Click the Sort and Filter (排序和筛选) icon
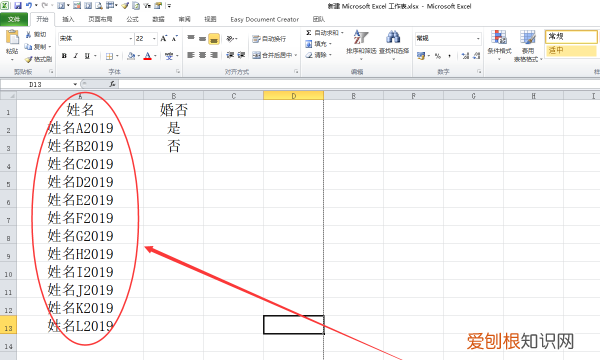Image resolution: width=600 pixels, height=360 pixels. [361, 37]
